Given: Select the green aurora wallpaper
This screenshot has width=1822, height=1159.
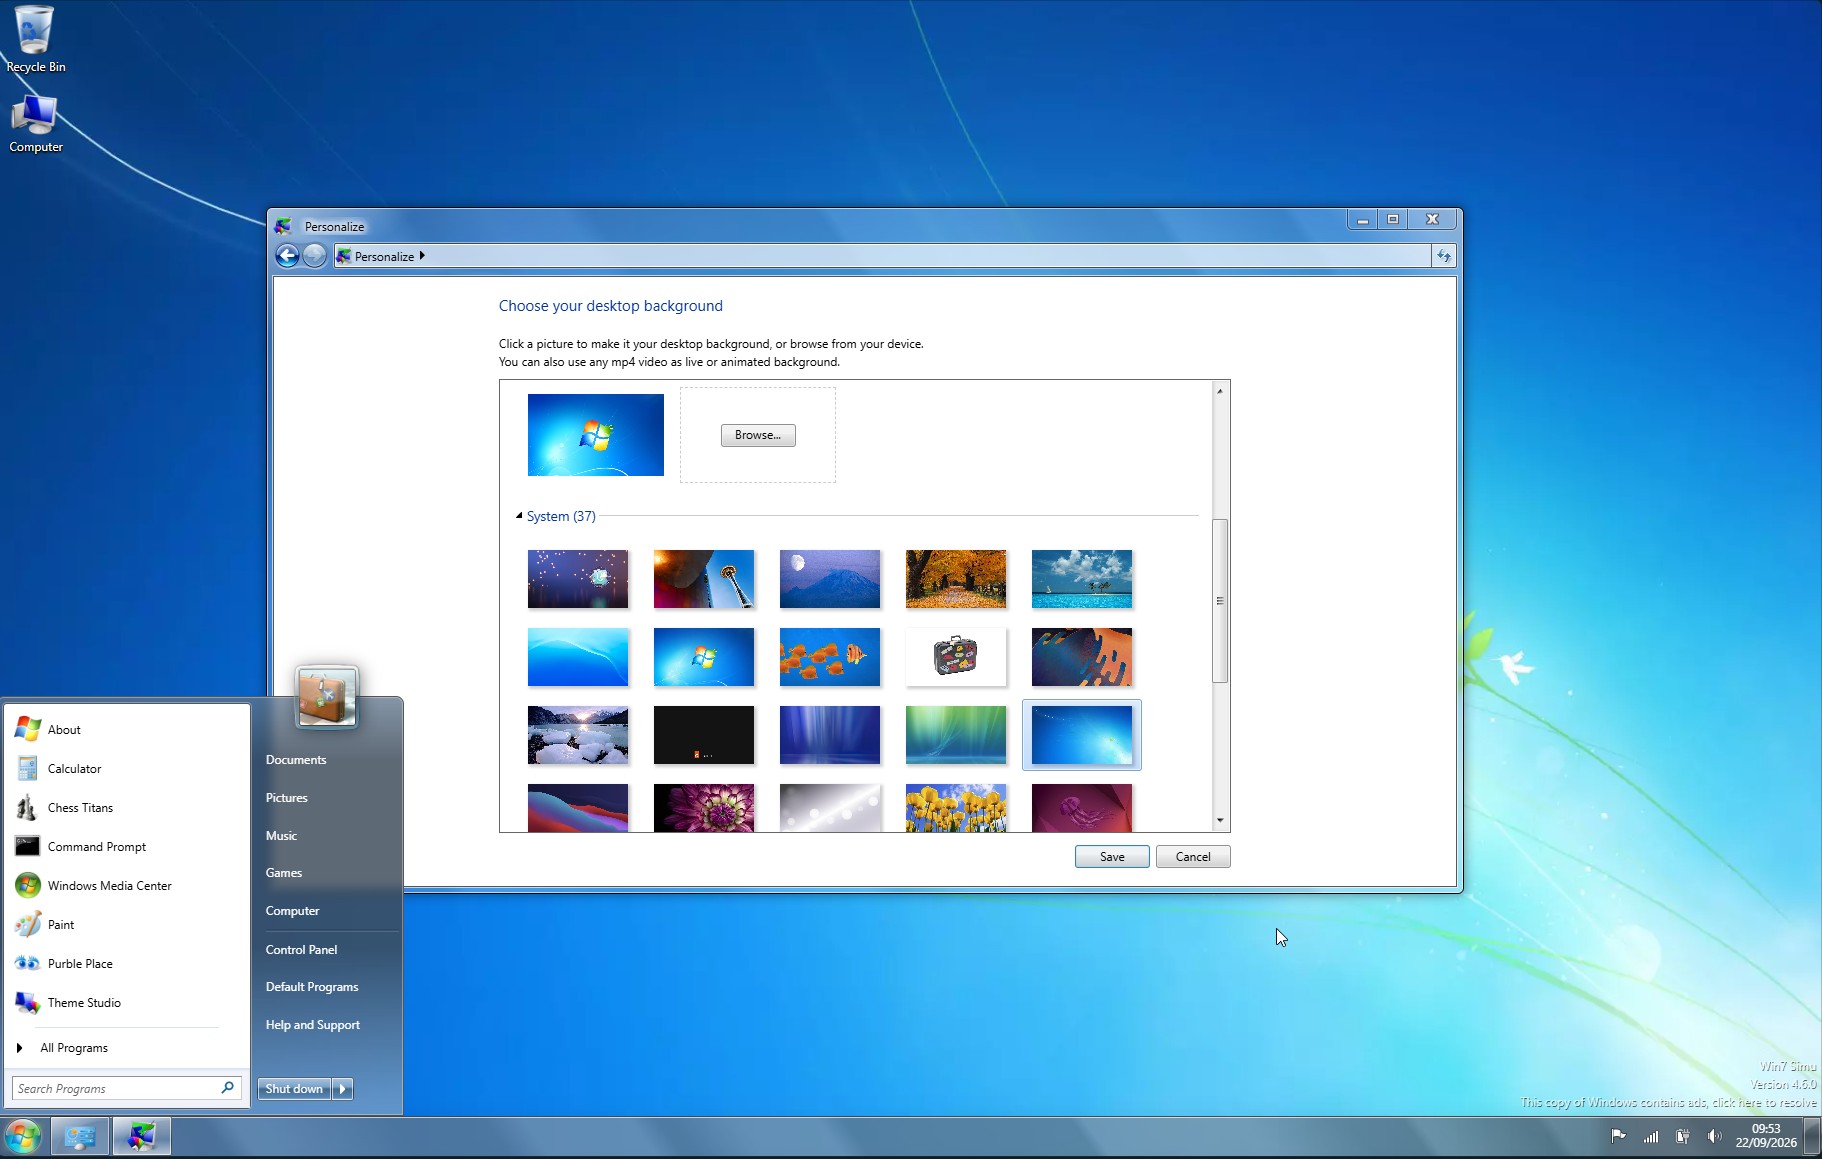Looking at the screenshot, I should click(956, 735).
